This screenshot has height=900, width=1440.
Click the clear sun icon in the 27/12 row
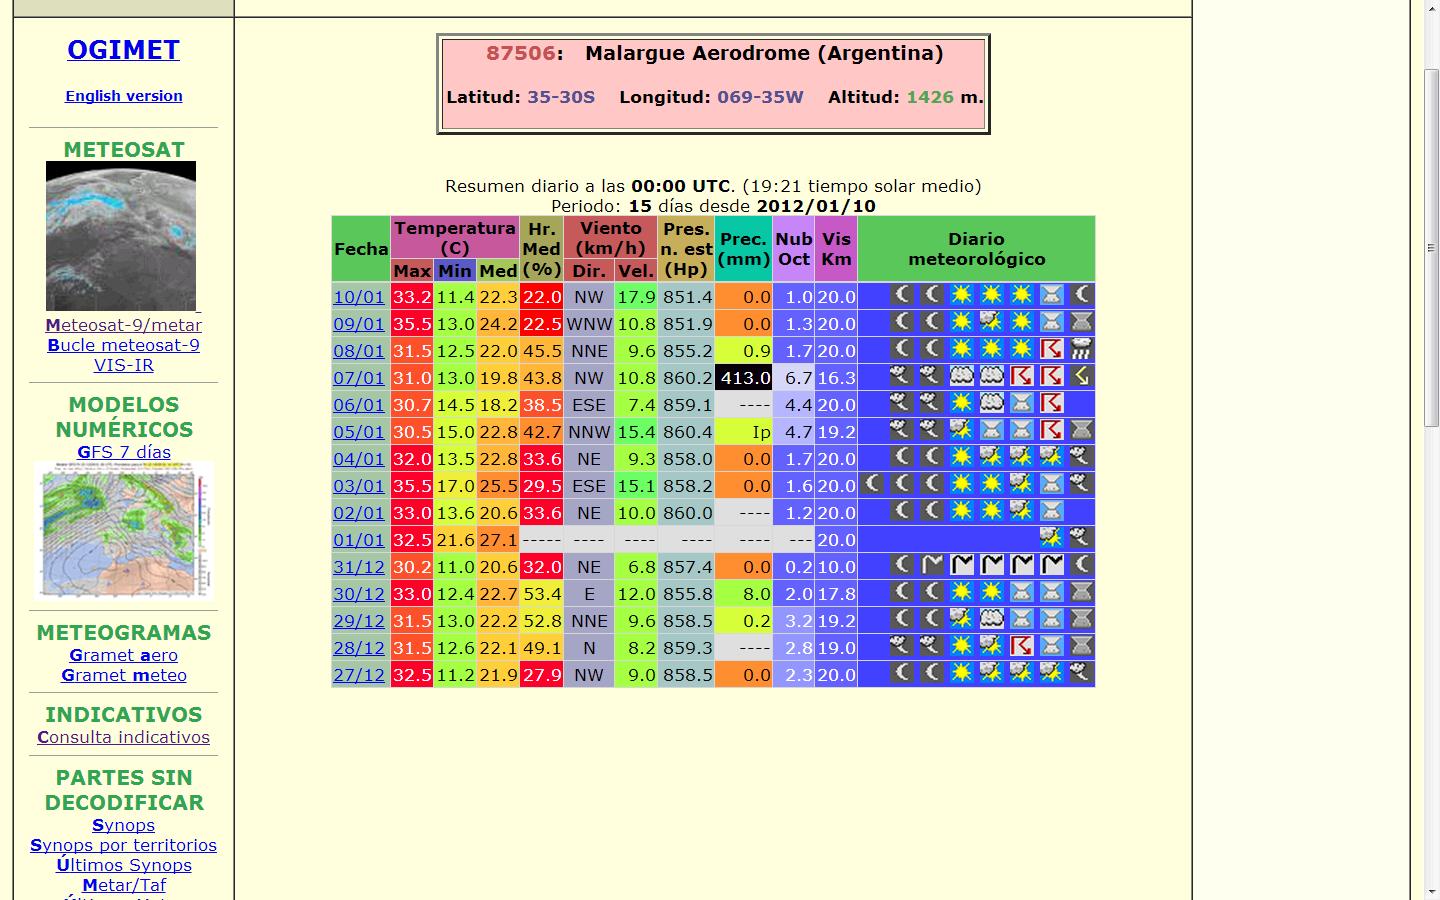click(x=961, y=673)
